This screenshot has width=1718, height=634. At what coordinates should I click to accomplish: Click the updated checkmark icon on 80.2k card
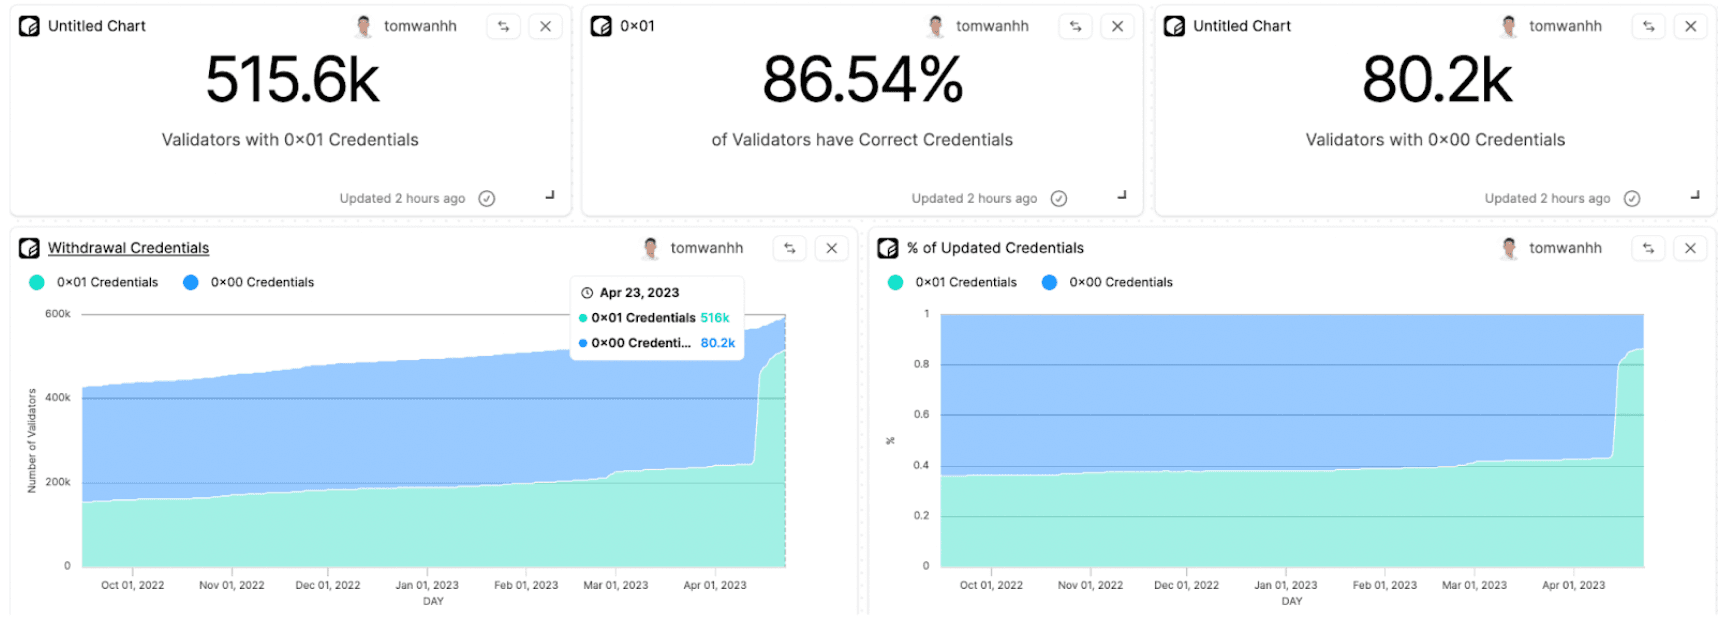[x=1632, y=199]
